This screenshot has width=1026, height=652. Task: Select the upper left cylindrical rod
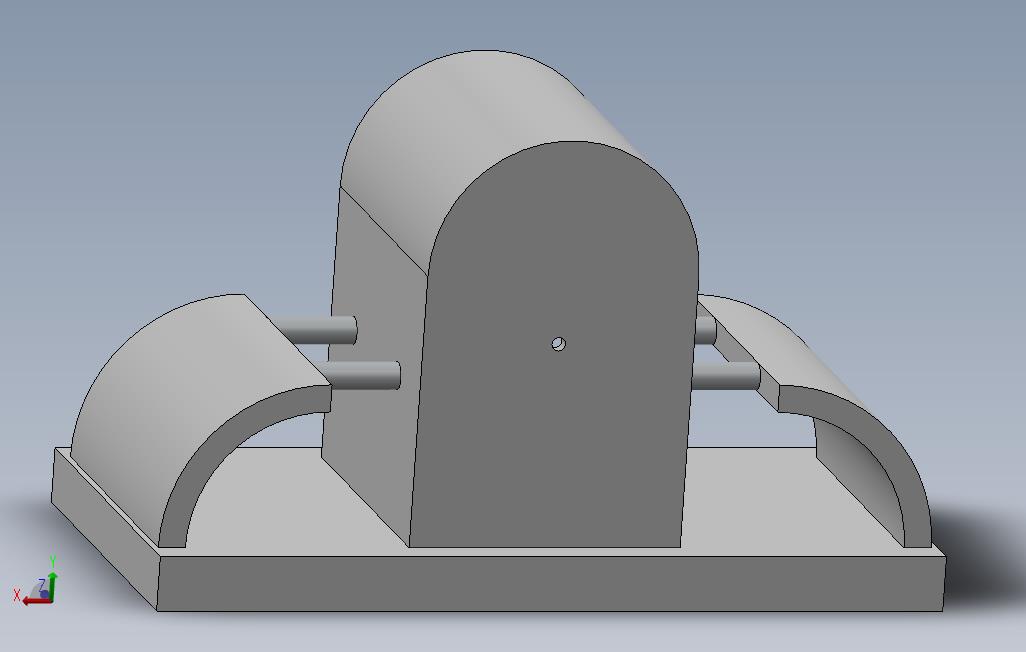tap(315, 330)
